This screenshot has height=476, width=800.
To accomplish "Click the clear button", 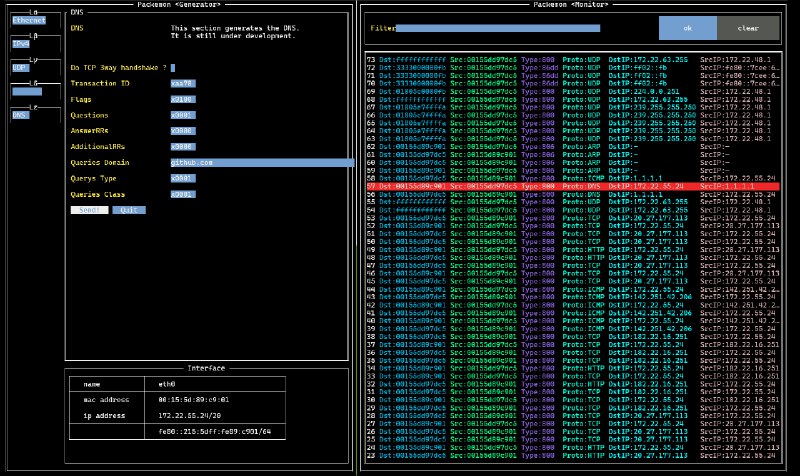I will pos(748,28).
